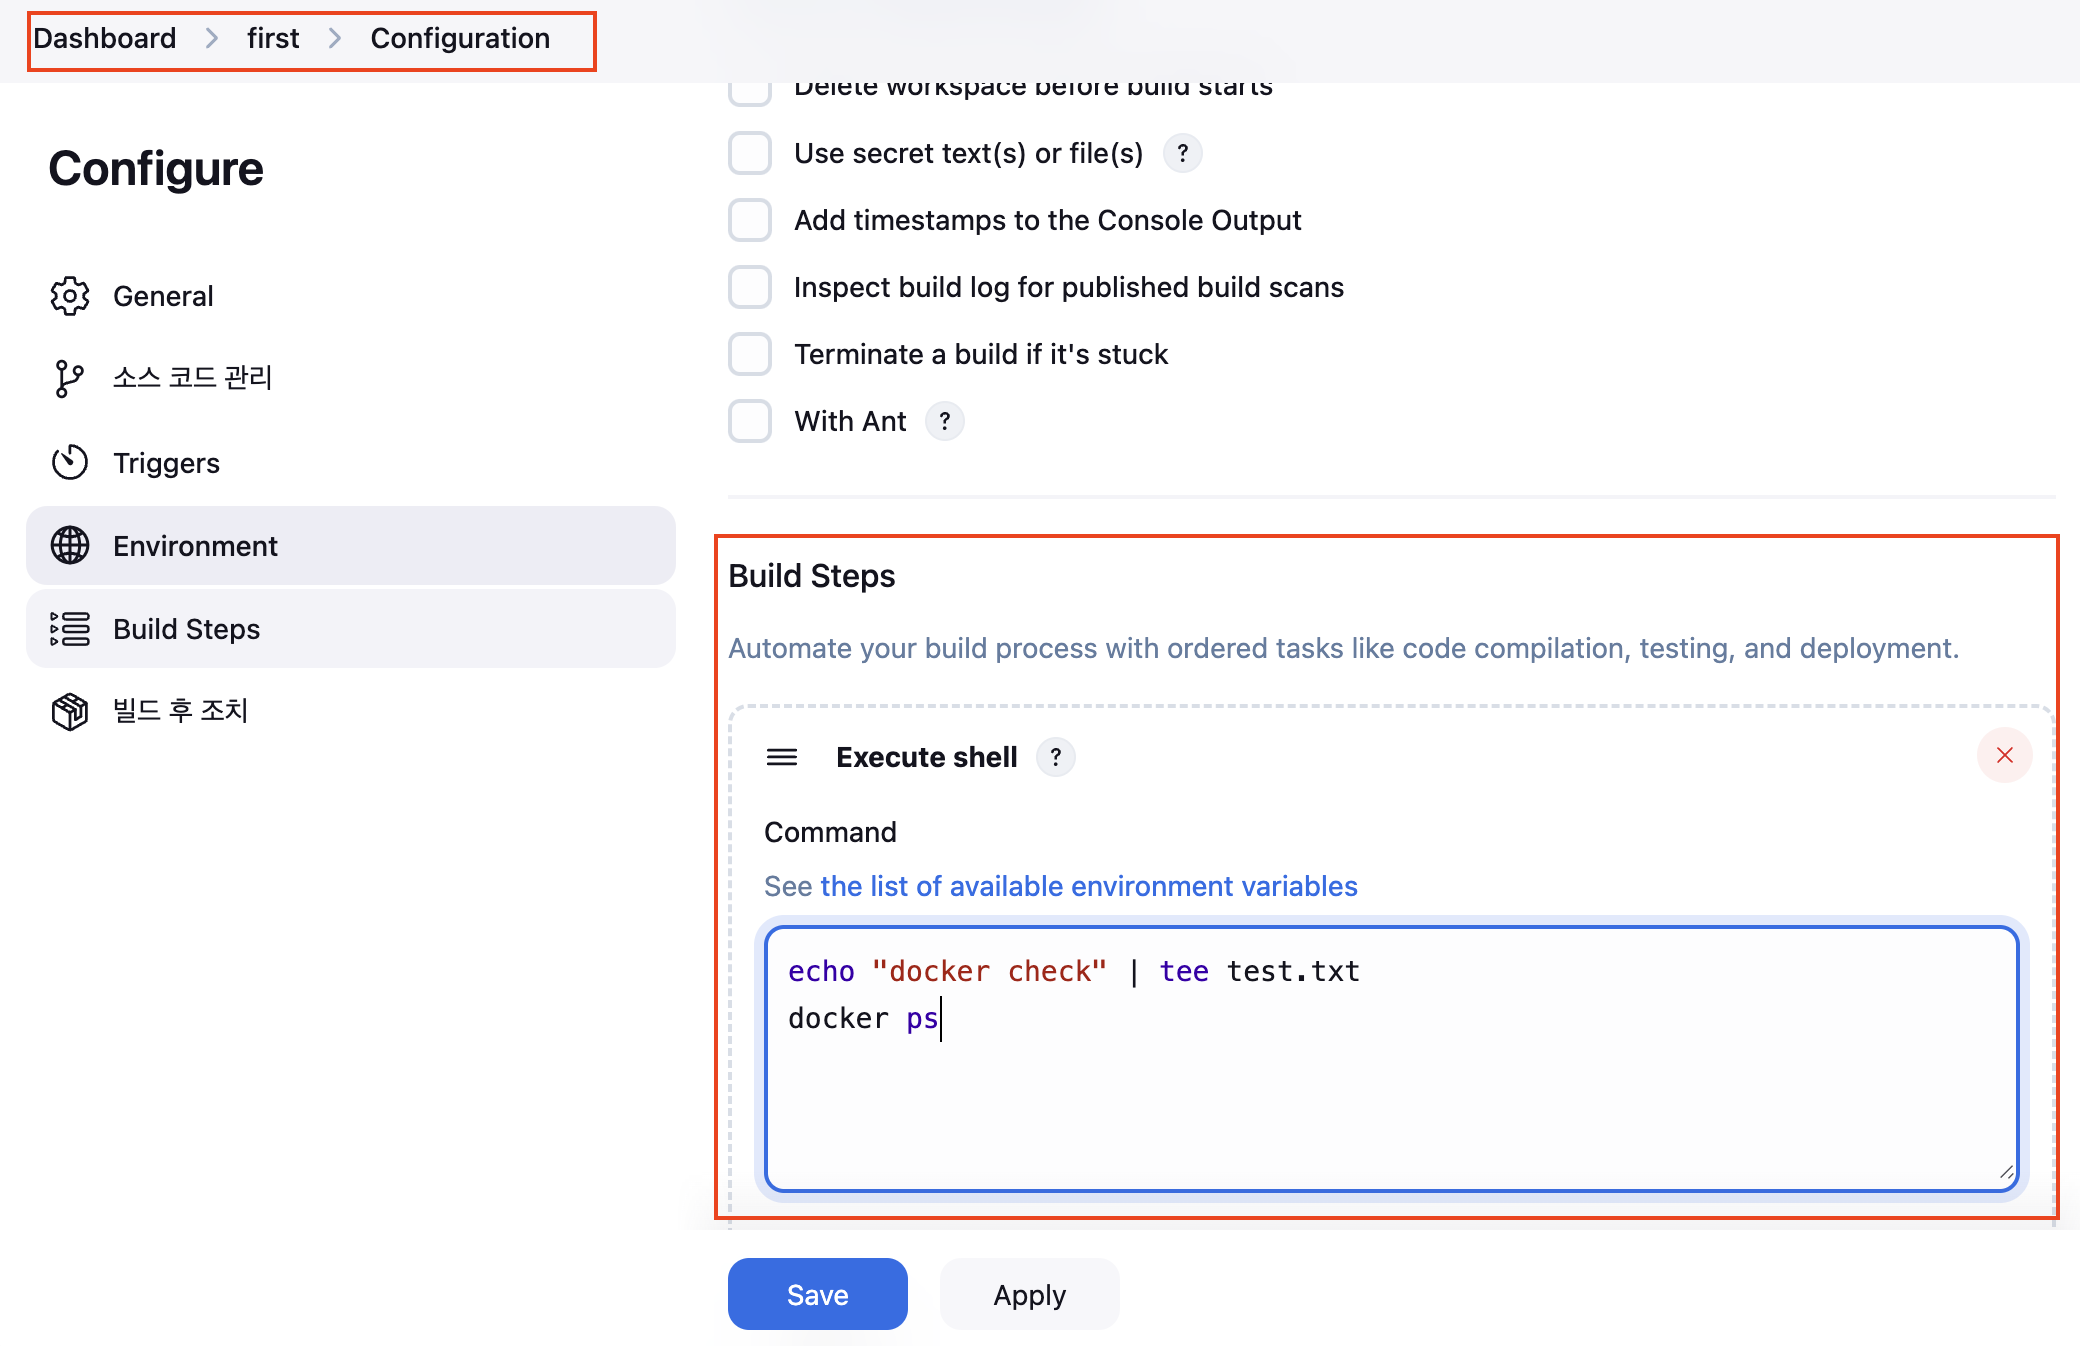Remove the Execute shell step with red X
The height and width of the screenshot is (1346, 2080).
click(x=2004, y=755)
